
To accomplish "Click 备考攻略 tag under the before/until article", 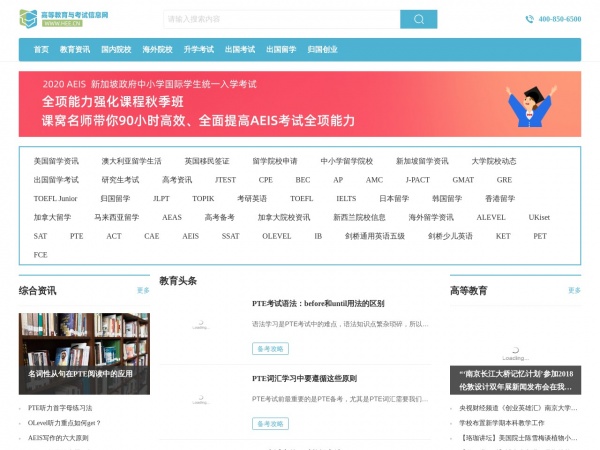I will coord(270,349).
